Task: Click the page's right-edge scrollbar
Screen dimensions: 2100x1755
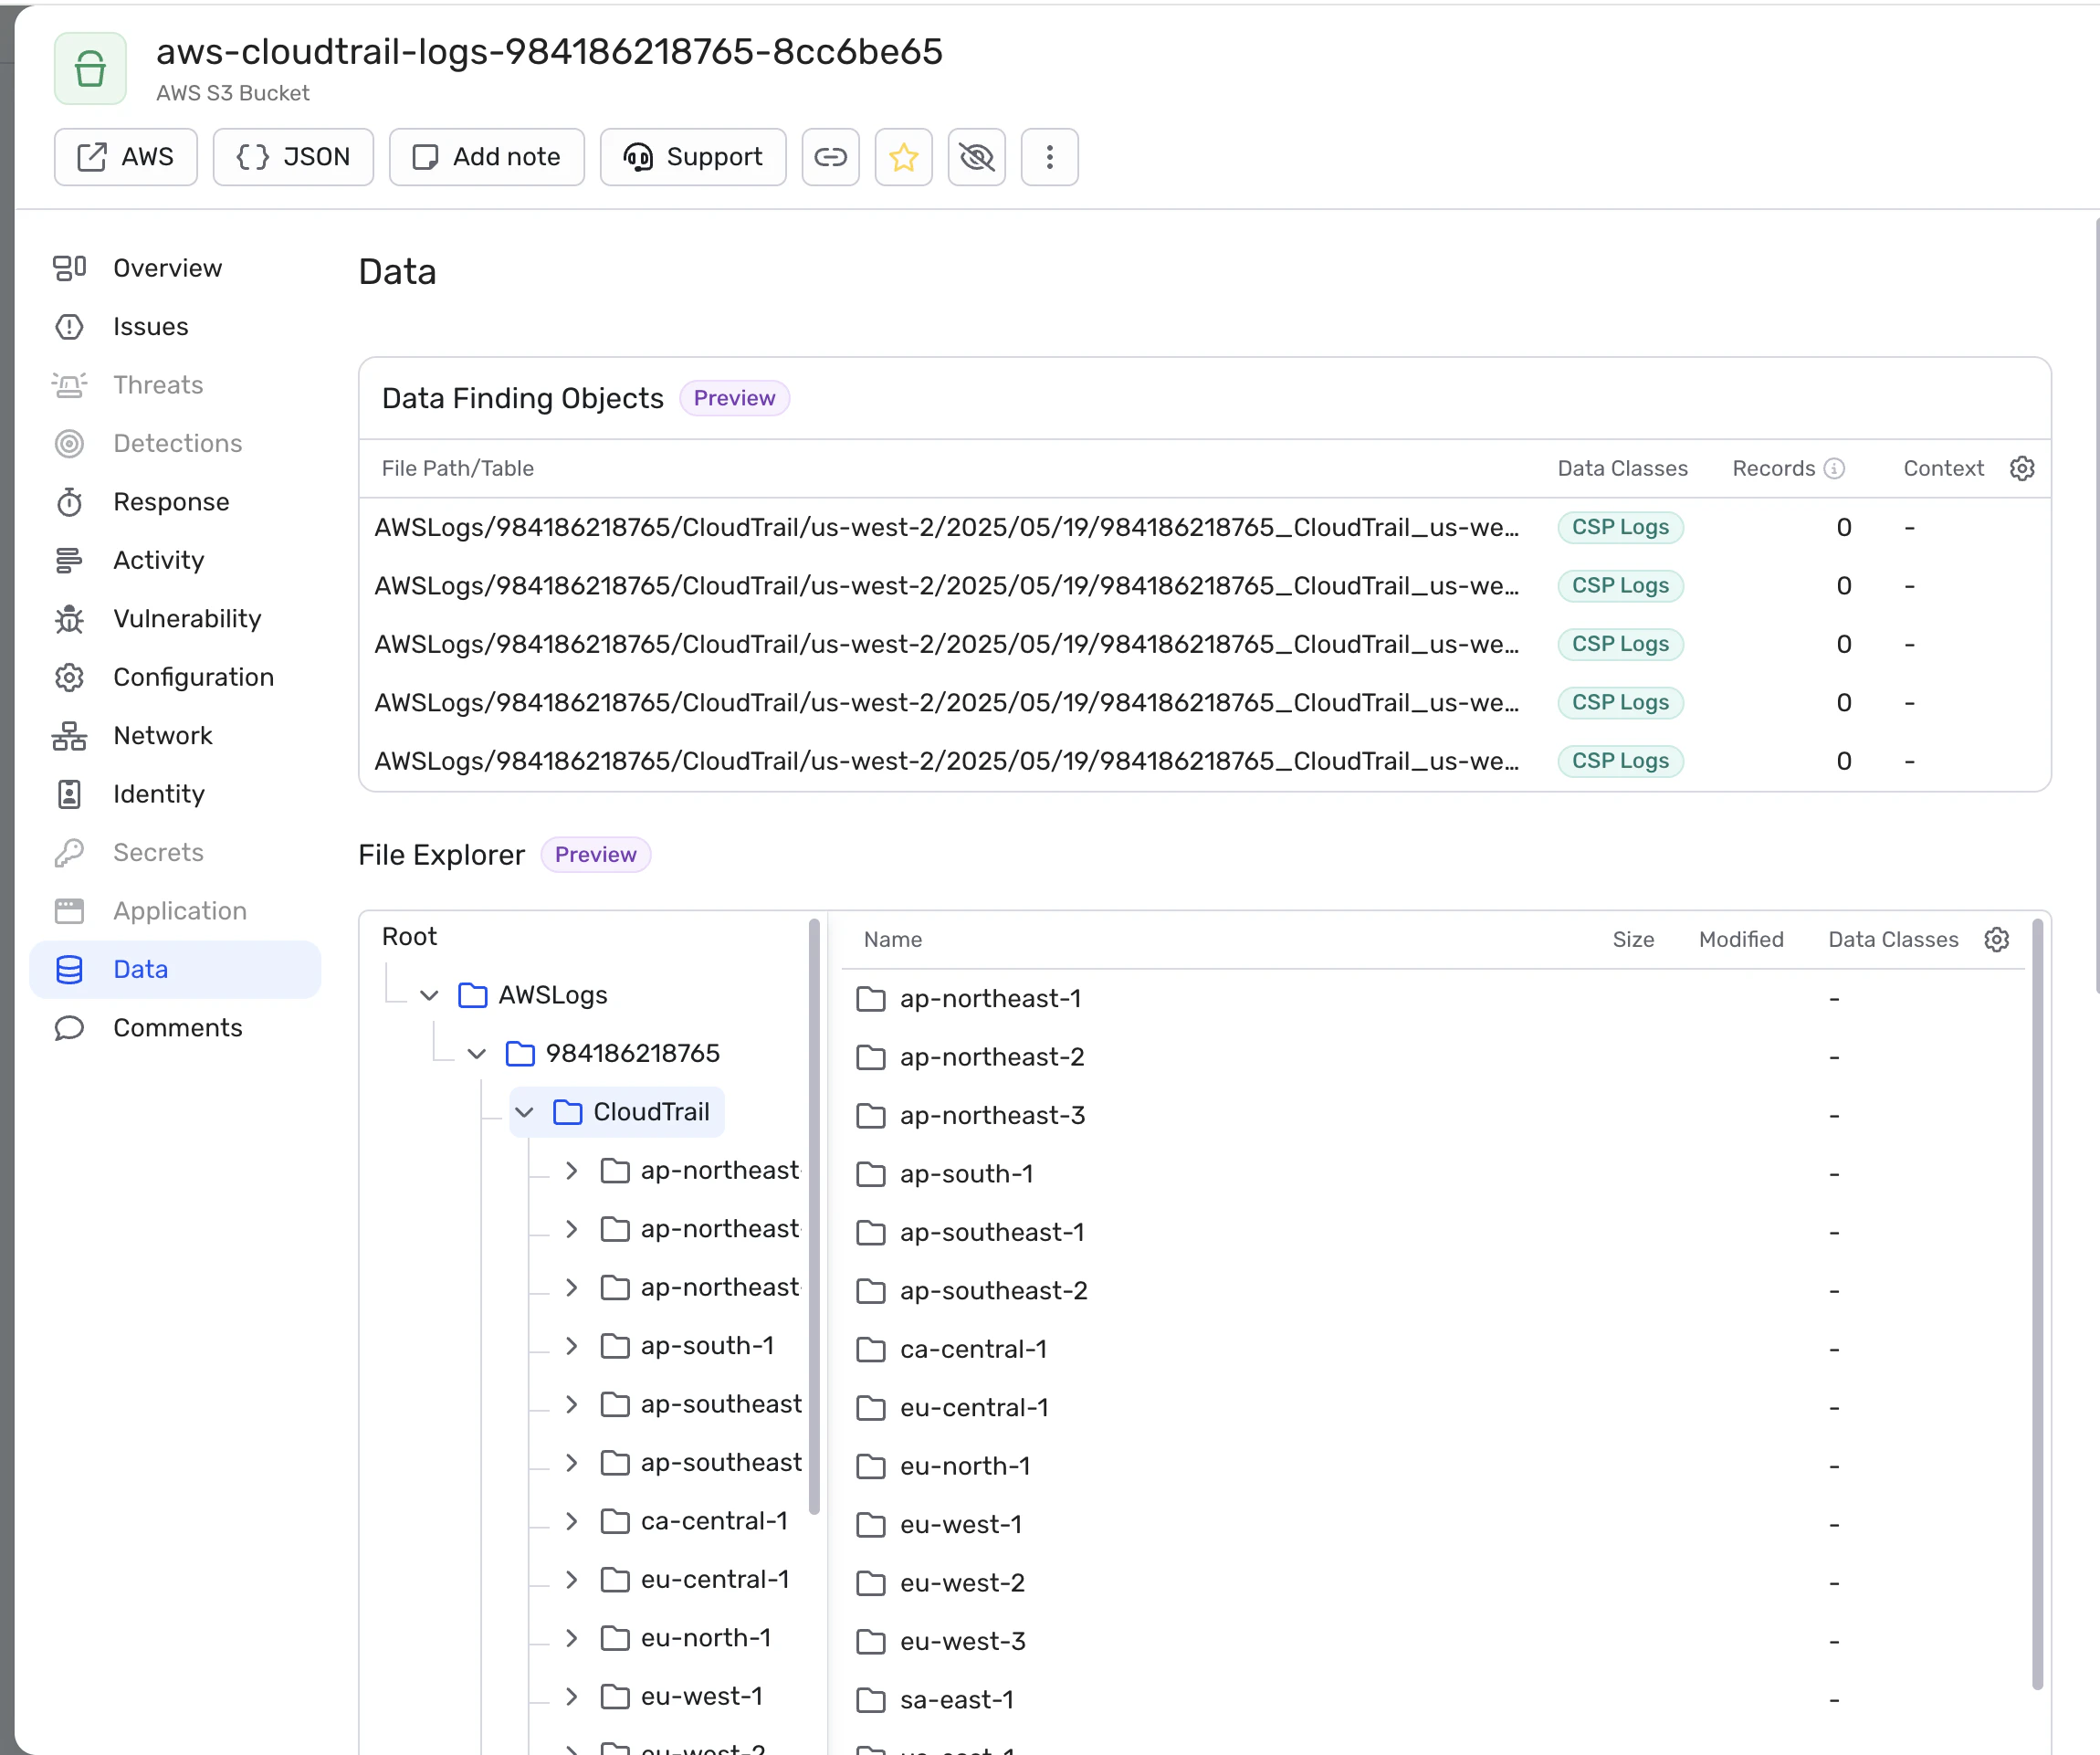Action: coord(2096,605)
